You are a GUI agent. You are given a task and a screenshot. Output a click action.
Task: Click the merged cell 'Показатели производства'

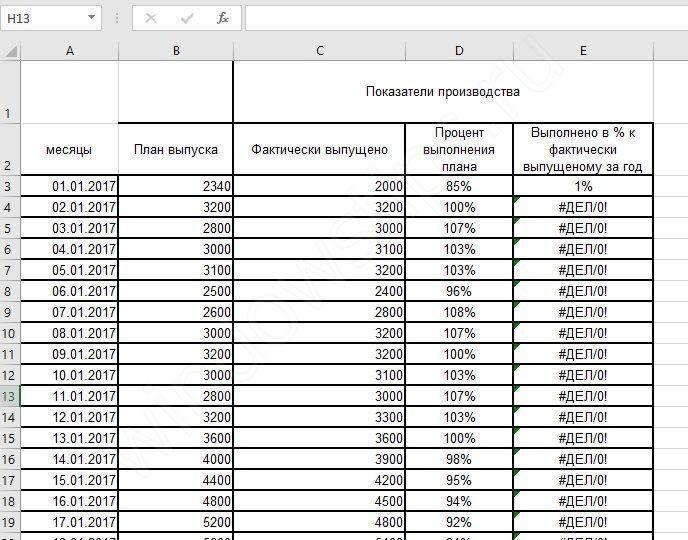click(x=443, y=92)
